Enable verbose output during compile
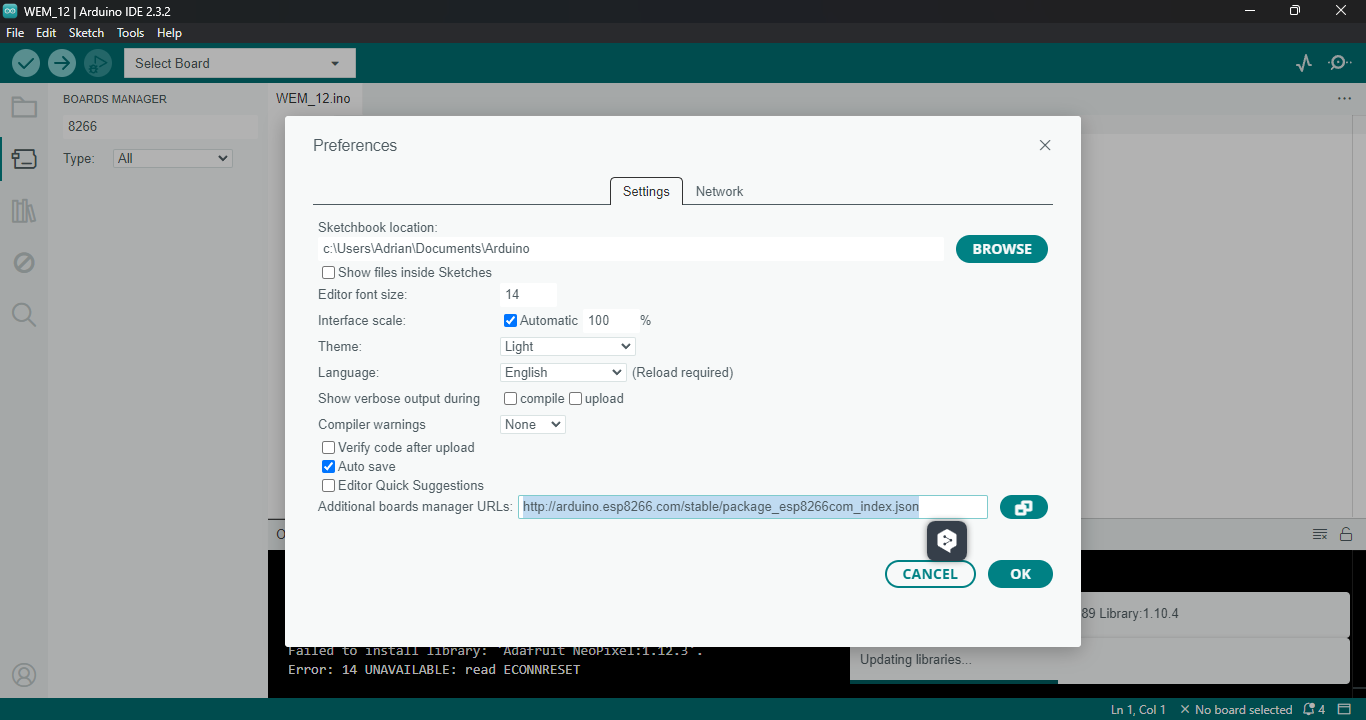Image resolution: width=1366 pixels, height=720 pixels. tap(510, 398)
